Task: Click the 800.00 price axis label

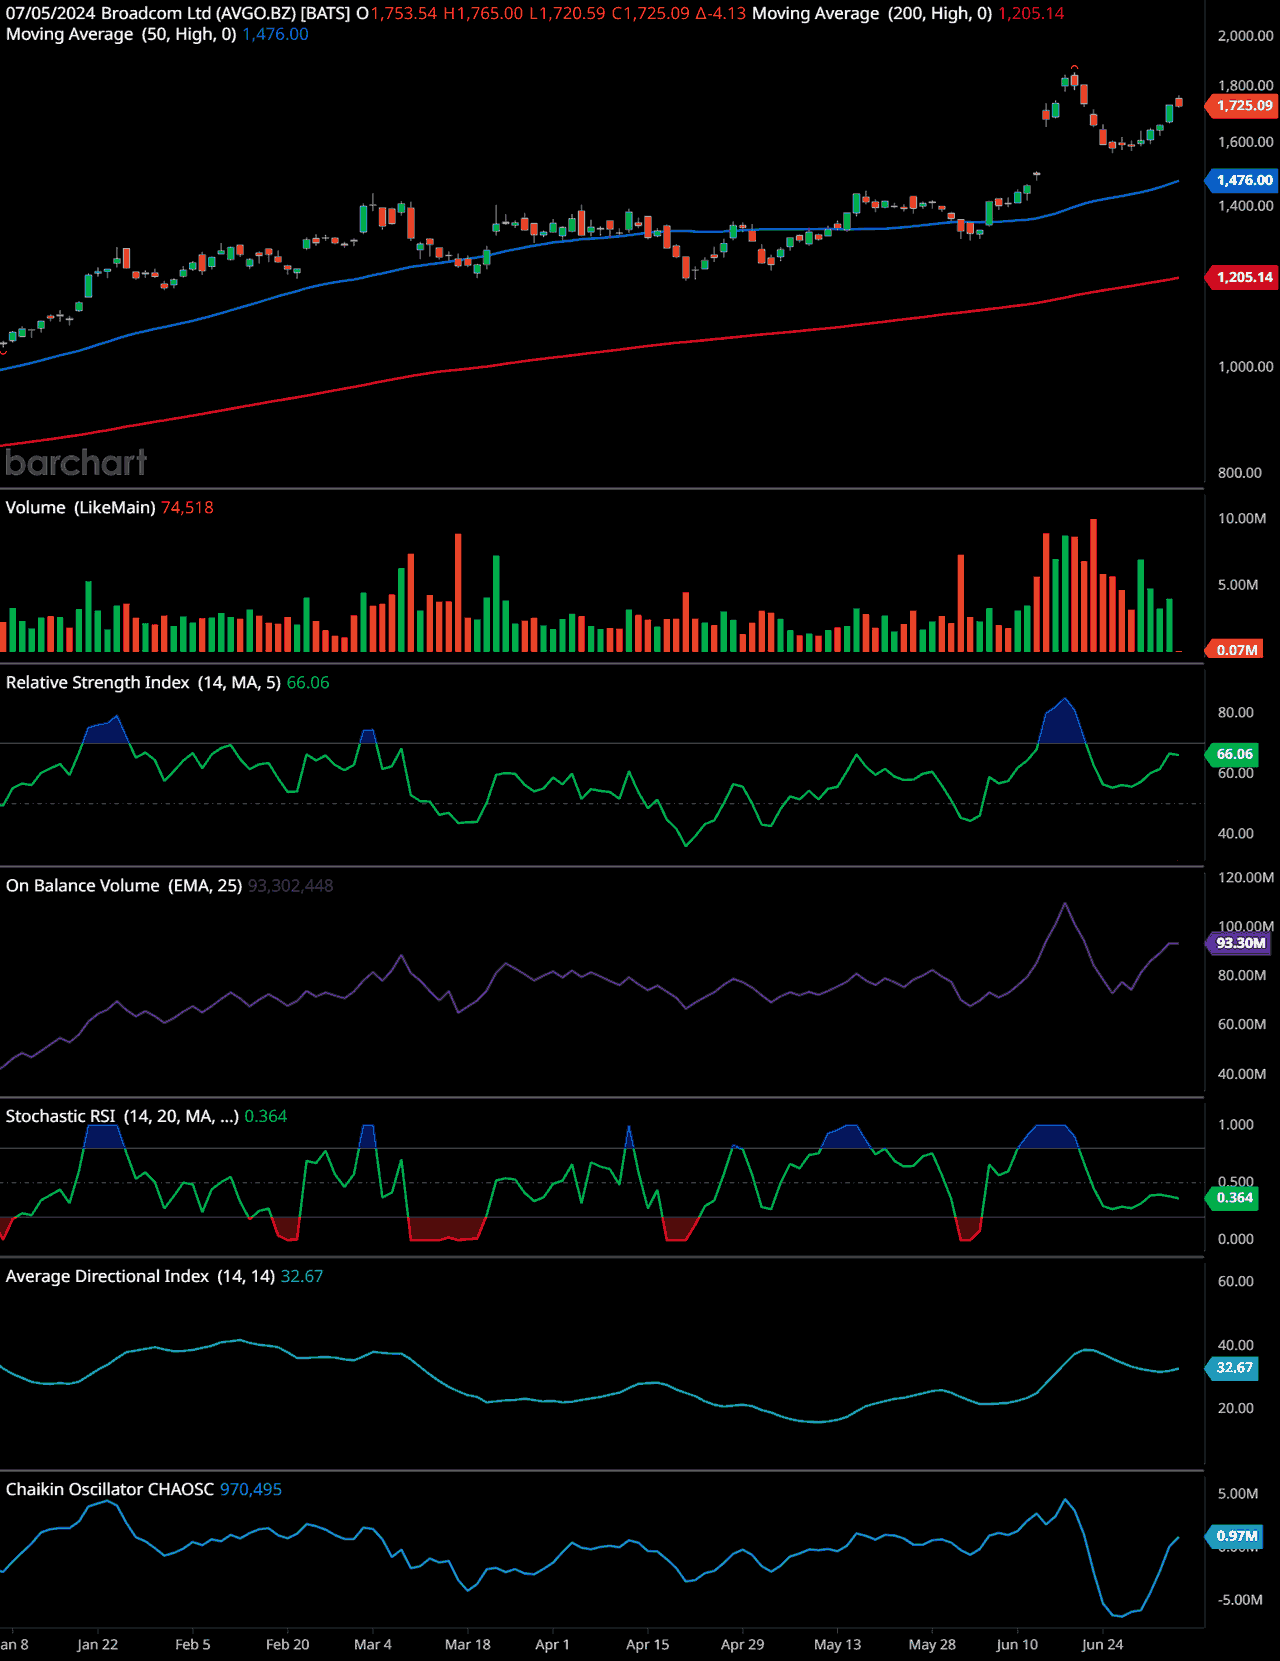Action: (1240, 472)
